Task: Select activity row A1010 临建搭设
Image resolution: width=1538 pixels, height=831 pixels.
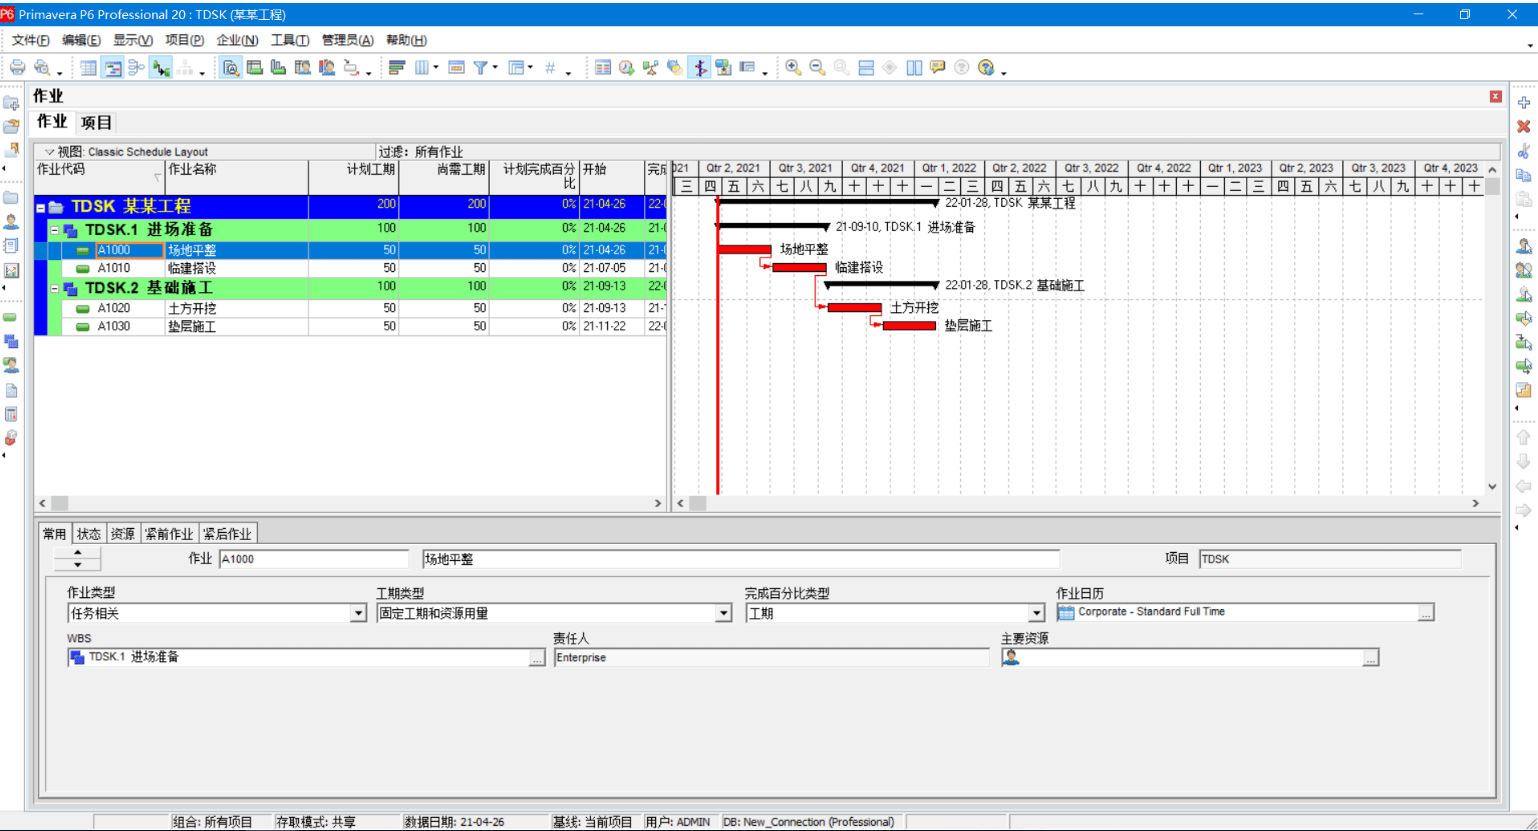Action: [350, 268]
